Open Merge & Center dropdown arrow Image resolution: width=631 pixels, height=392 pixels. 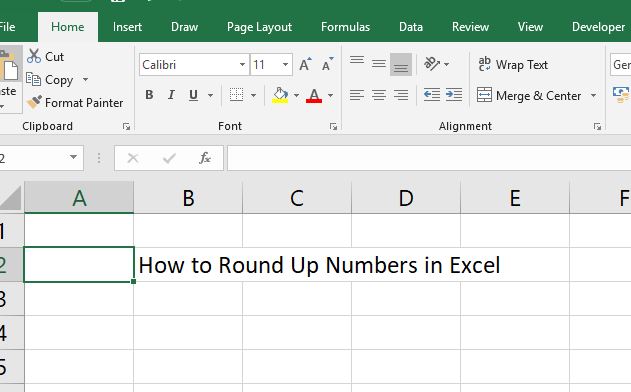tap(593, 96)
